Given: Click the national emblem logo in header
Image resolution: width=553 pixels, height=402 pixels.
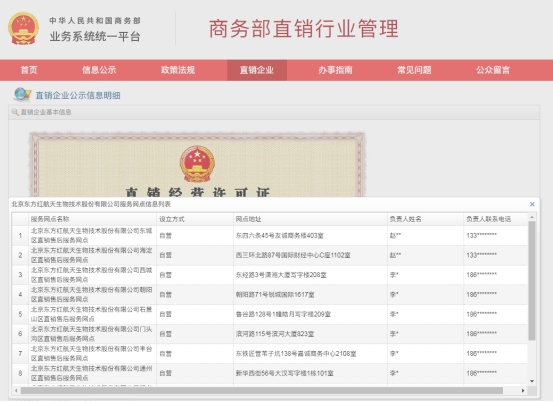Looking at the screenshot, I should pos(23,29).
